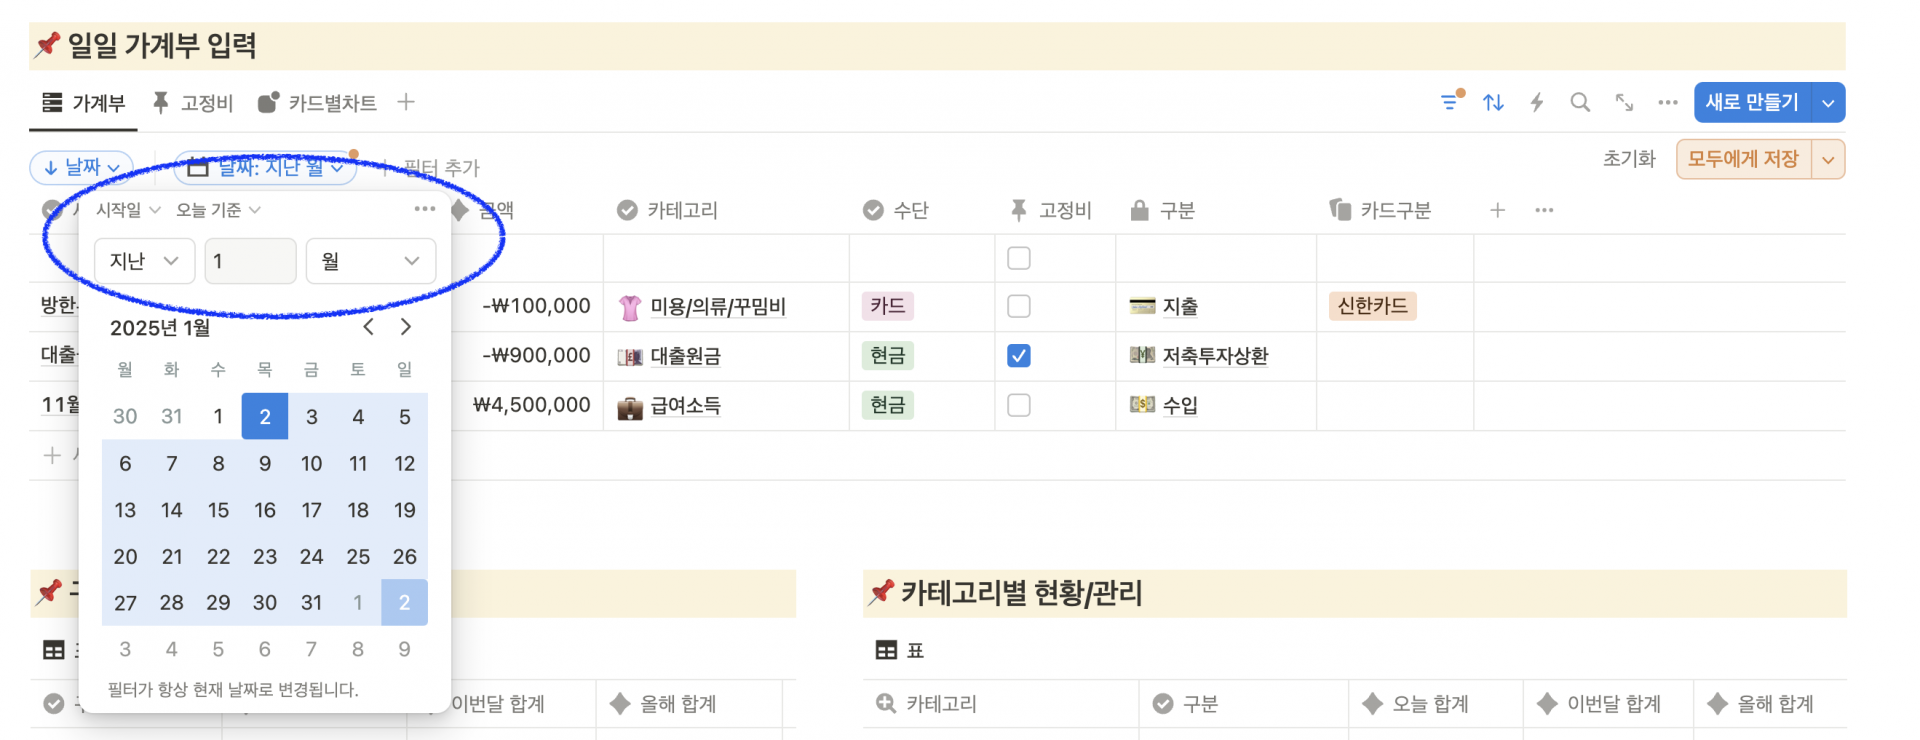1920x740 pixels.
Task: Click the 초기화 reset link
Action: tap(1628, 158)
